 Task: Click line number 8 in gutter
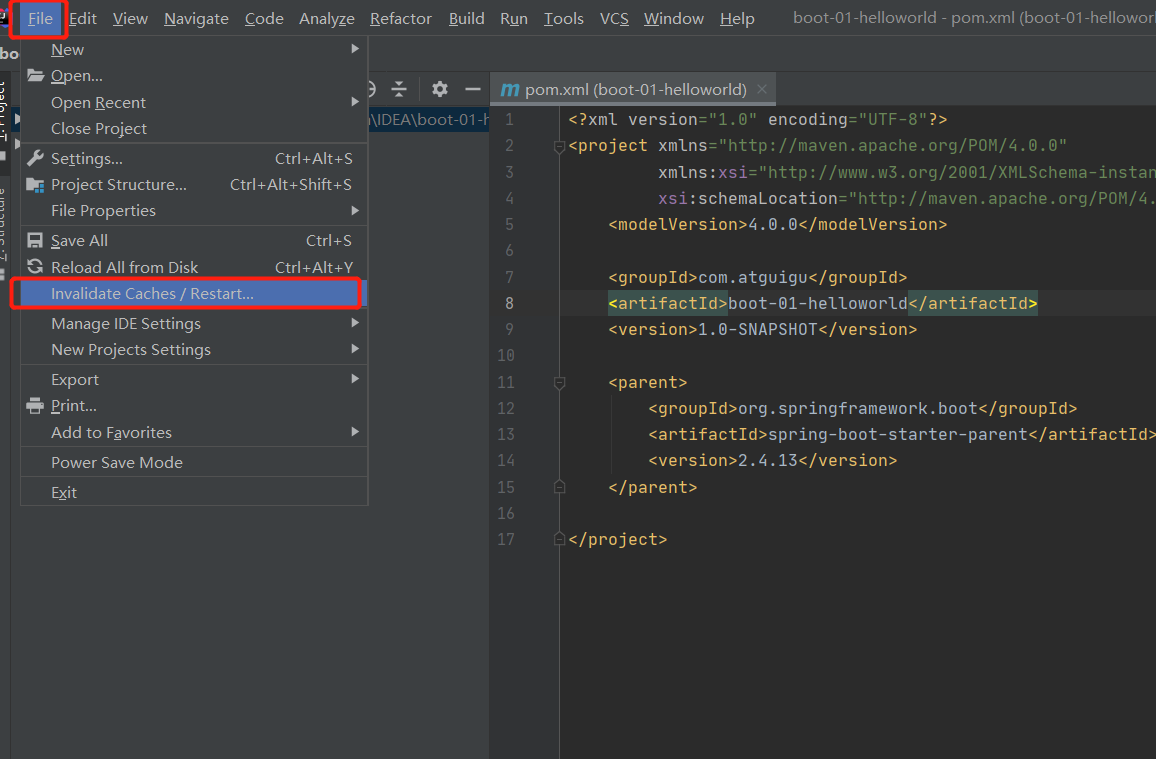coord(509,303)
